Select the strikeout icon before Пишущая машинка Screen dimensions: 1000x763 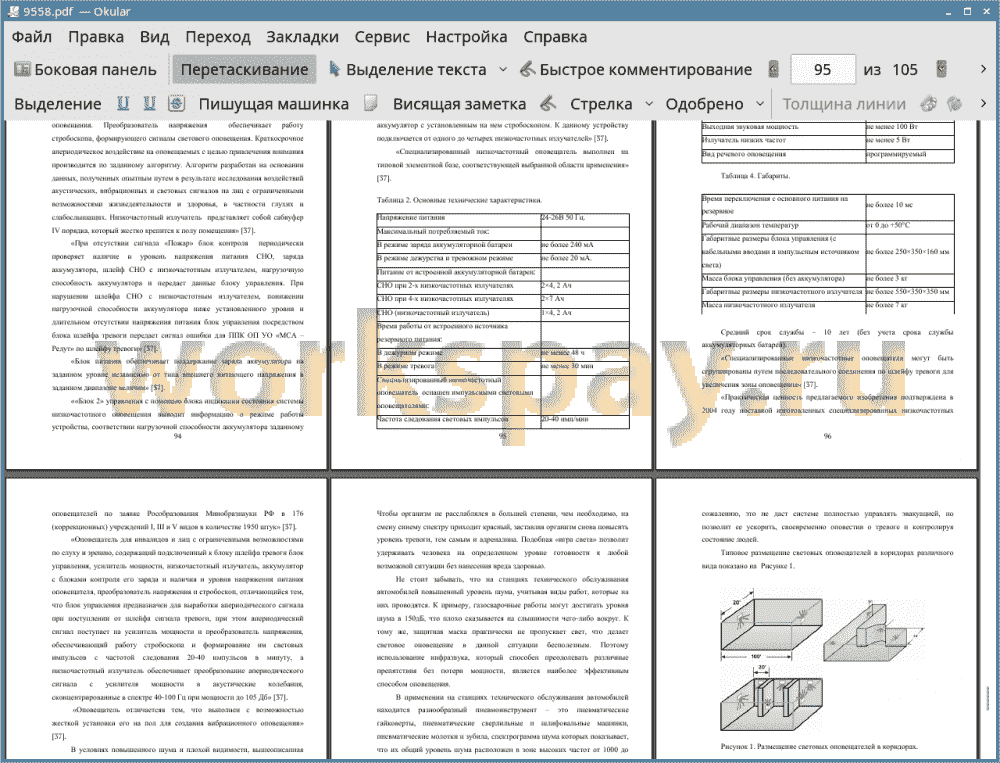point(177,103)
